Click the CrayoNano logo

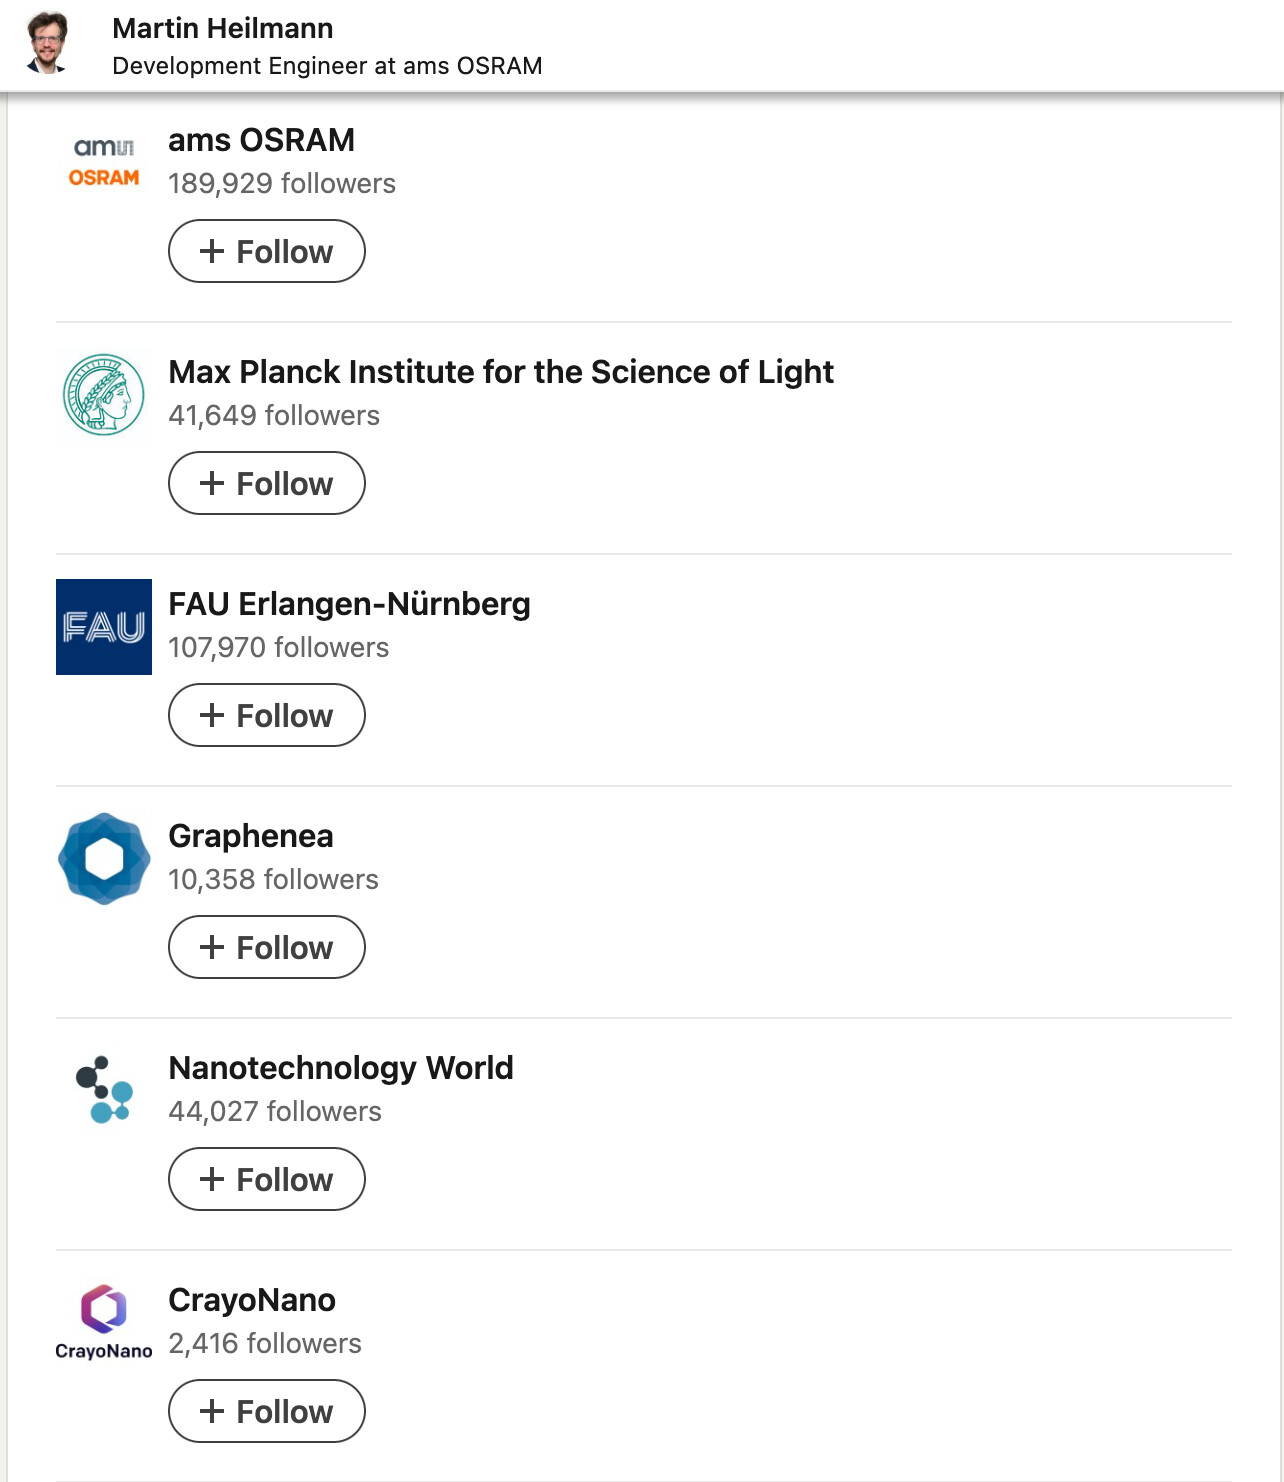tap(104, 1323)
